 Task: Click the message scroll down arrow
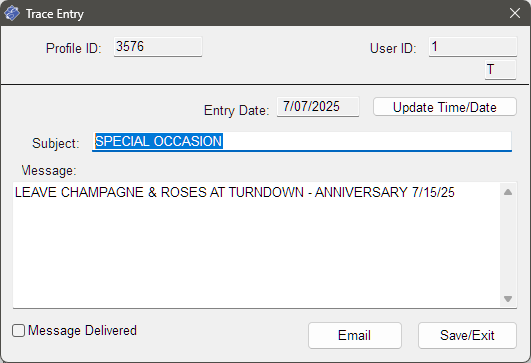[x=508, y=299]
